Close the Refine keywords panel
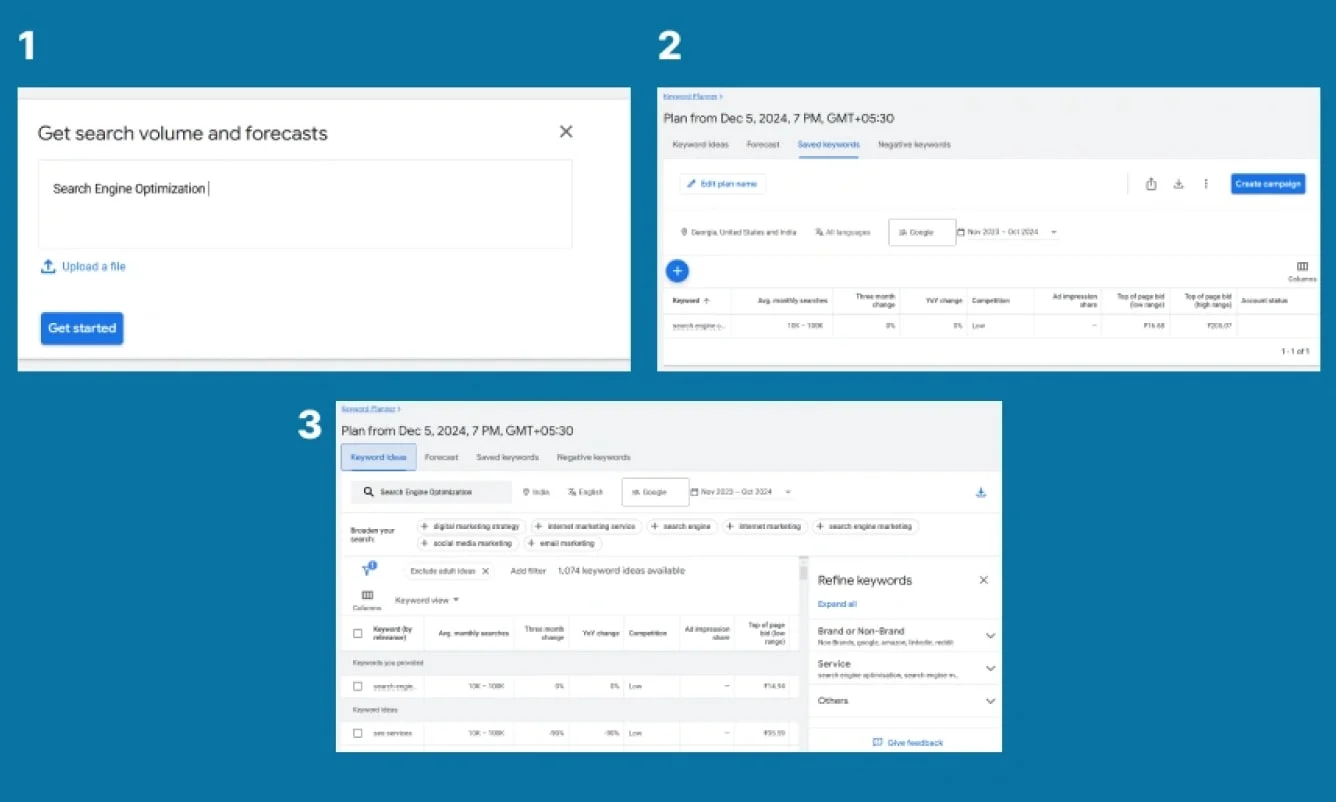 983,580
